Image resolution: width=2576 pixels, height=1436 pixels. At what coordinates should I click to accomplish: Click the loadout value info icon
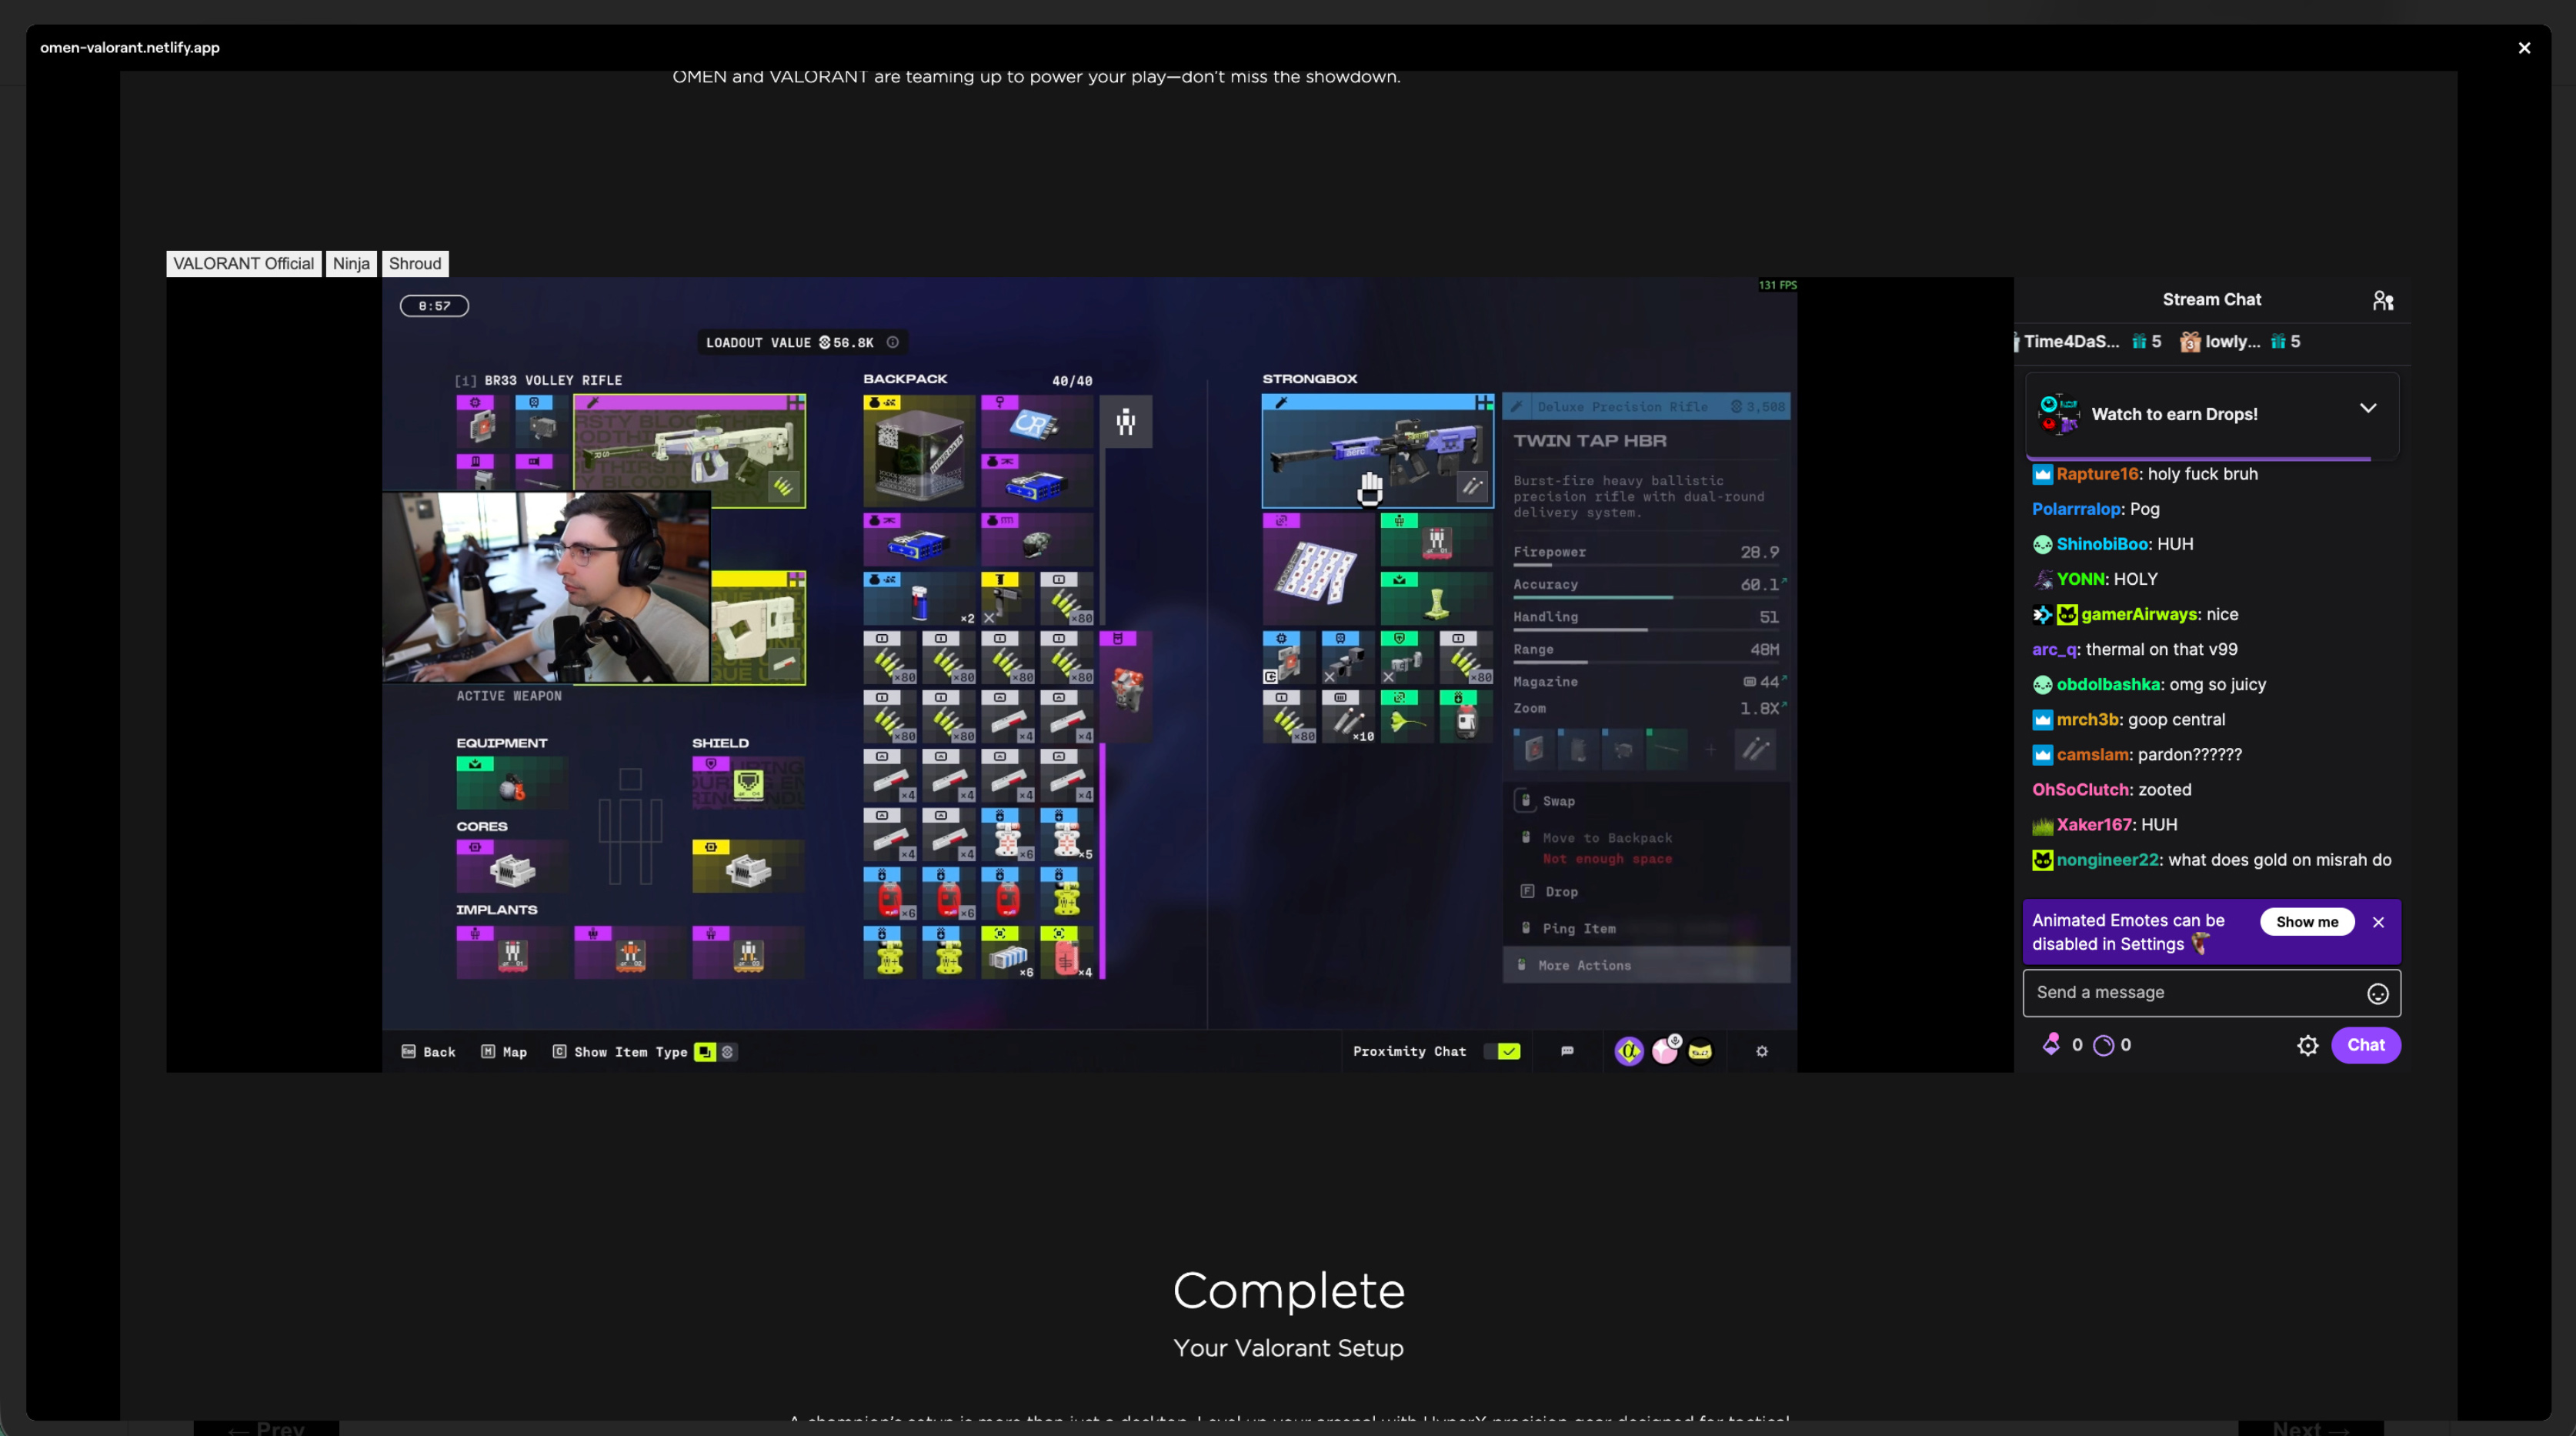pos(893,342)
